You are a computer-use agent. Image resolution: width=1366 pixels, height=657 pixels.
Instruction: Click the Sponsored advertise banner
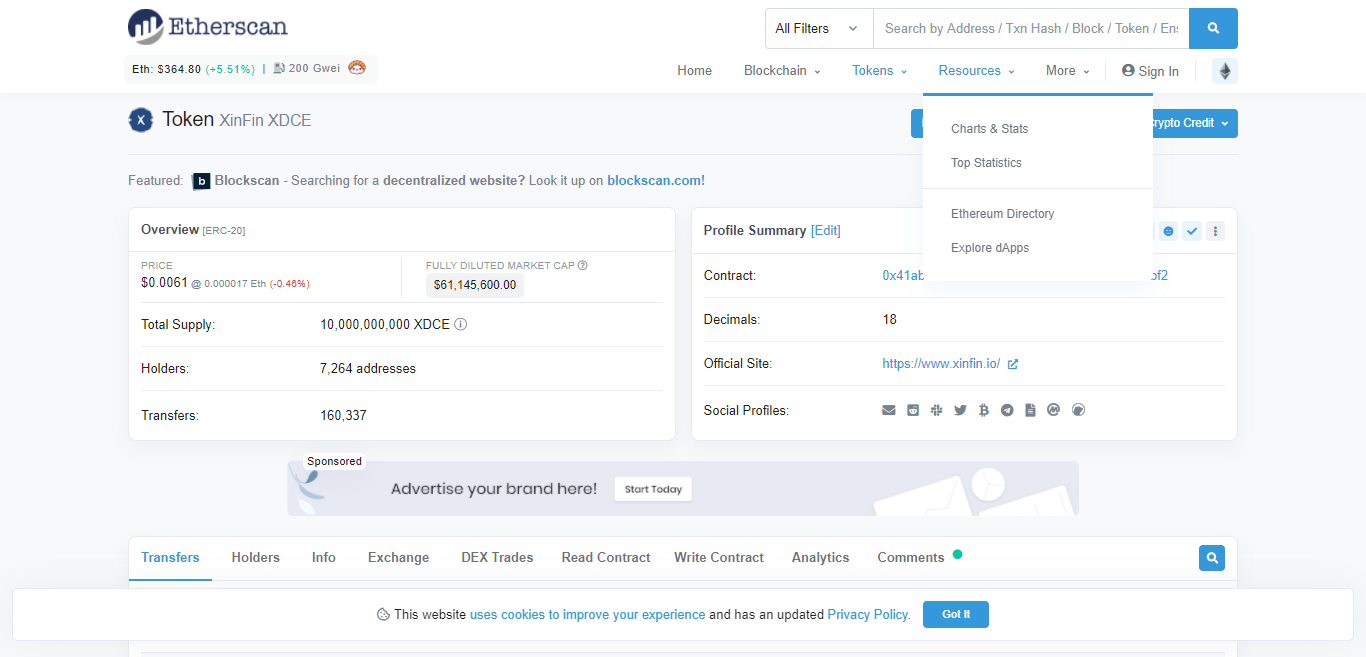point(683,488)
